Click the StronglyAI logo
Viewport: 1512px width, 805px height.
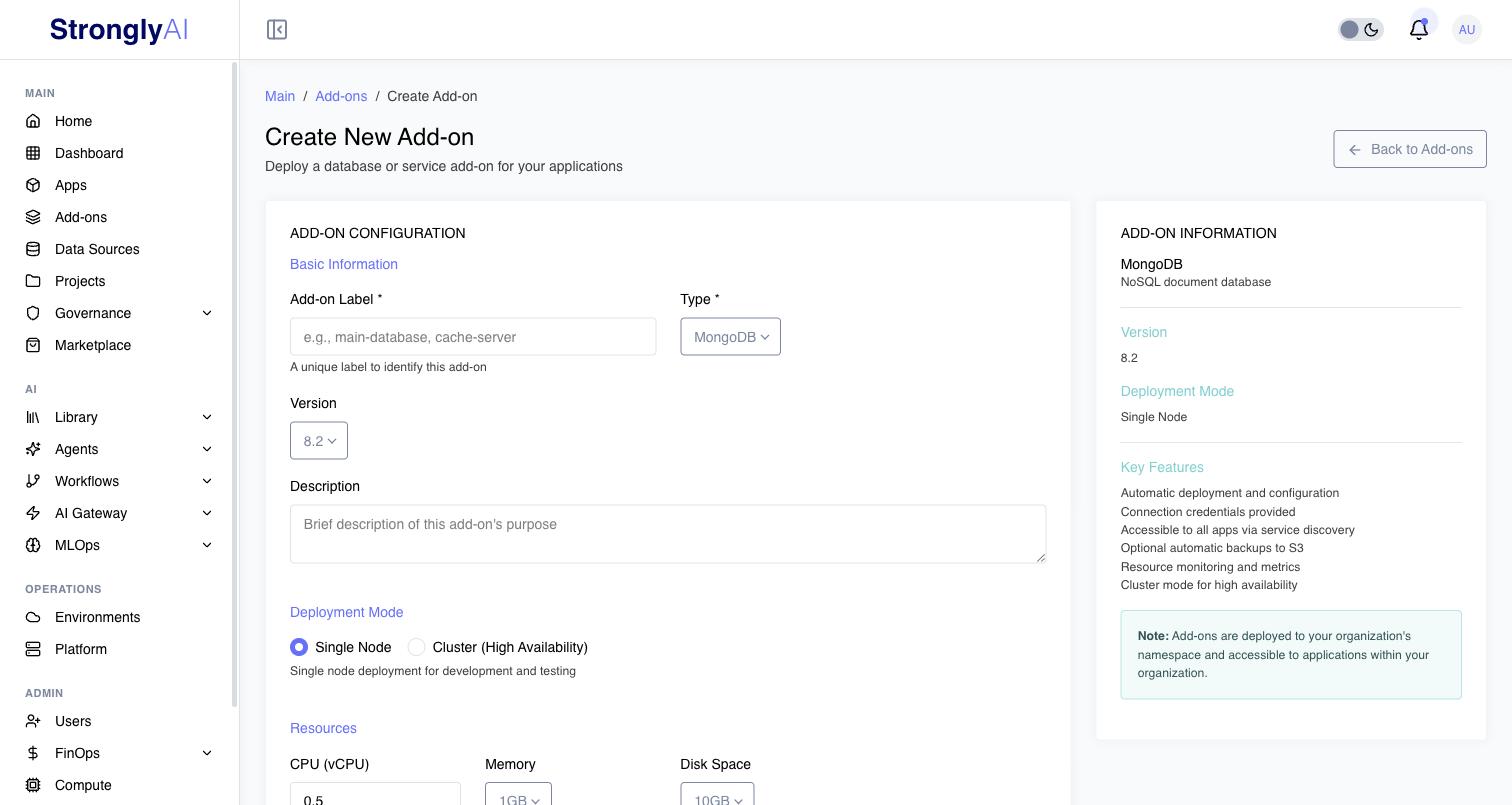[x=119, y=30]
